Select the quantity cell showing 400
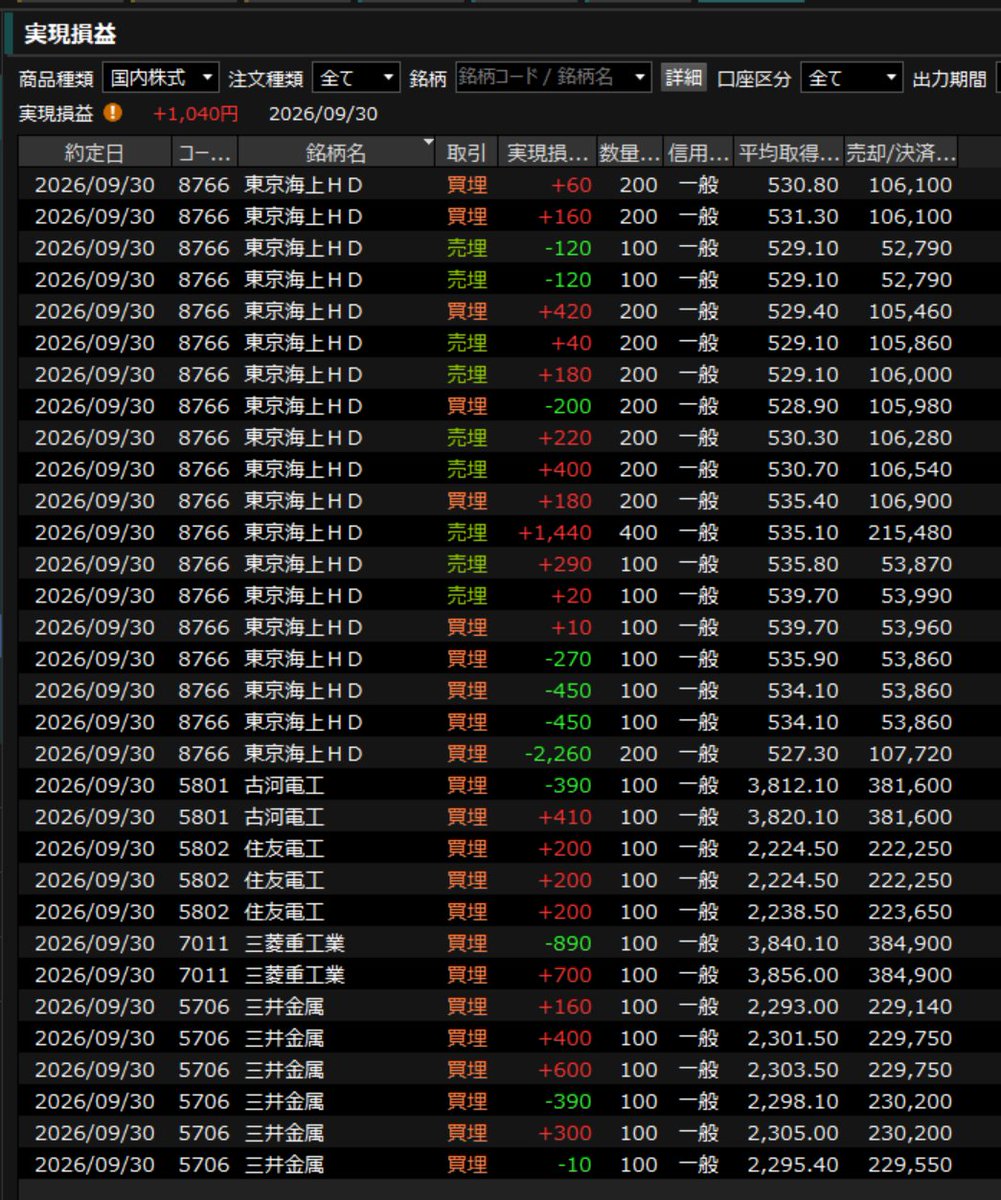Image resolution: width=1001 pixels, height=1200 pixels. pos(638,533)
